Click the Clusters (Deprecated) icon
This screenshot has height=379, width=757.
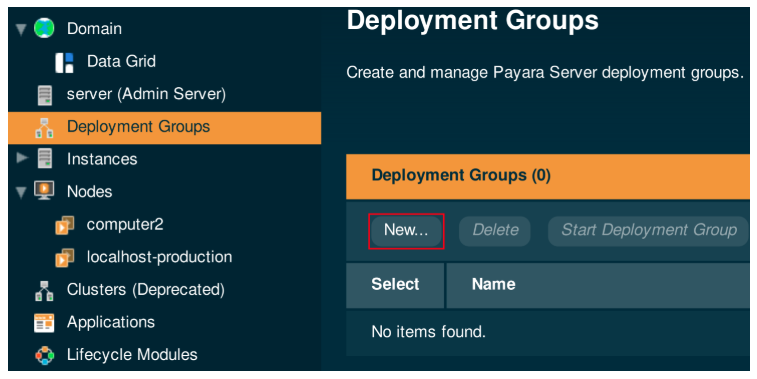pyautogui.click(x=44, y=291)
